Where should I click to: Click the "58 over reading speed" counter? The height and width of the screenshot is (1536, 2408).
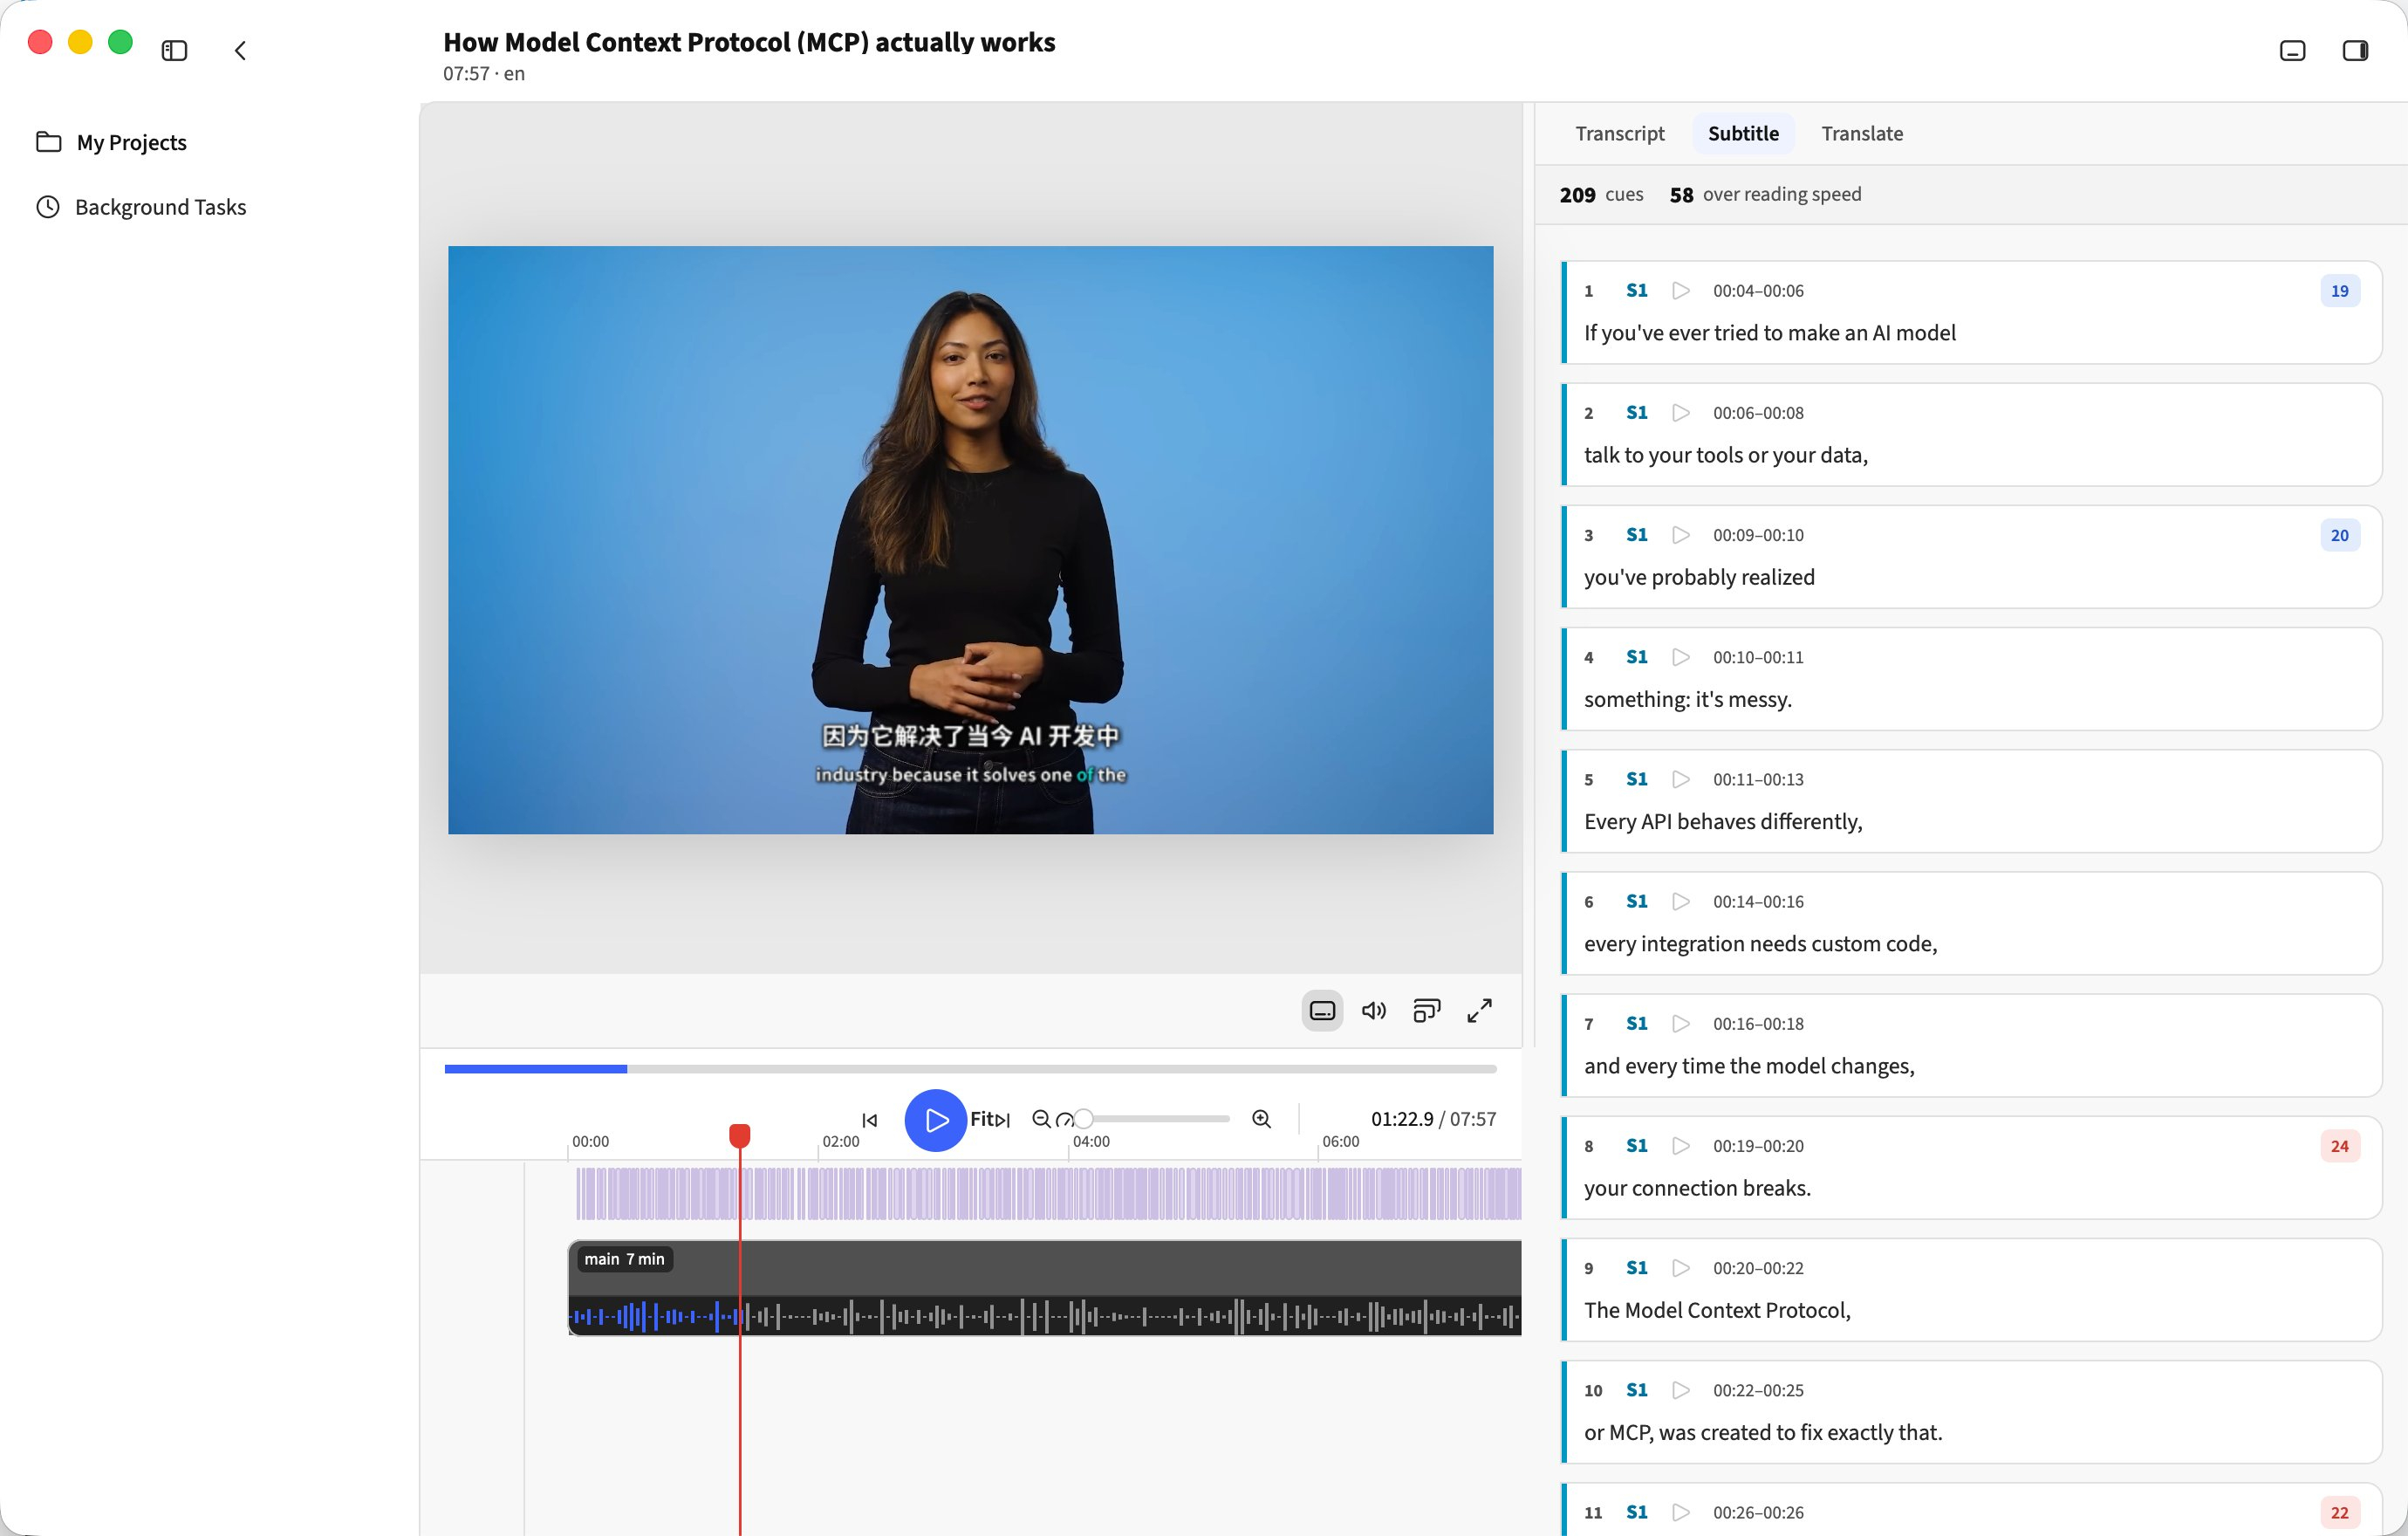point(1765,194)
